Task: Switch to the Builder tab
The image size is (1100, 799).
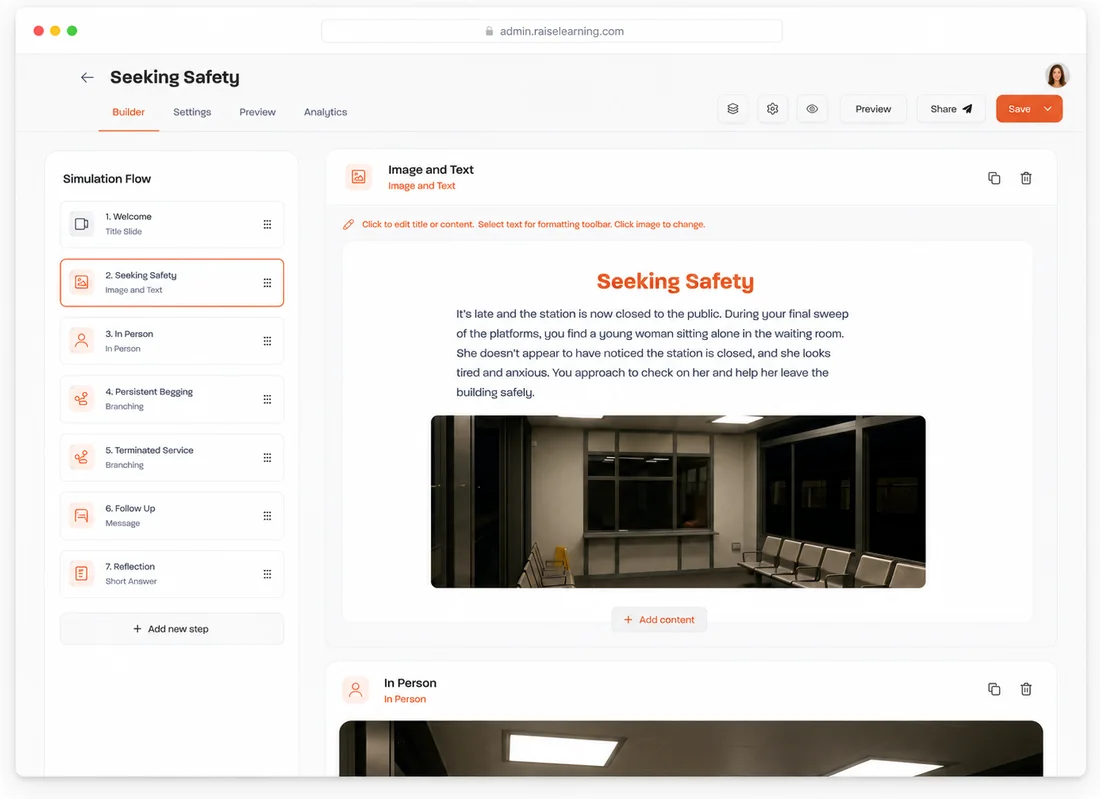Action: (x=128, y=112)
